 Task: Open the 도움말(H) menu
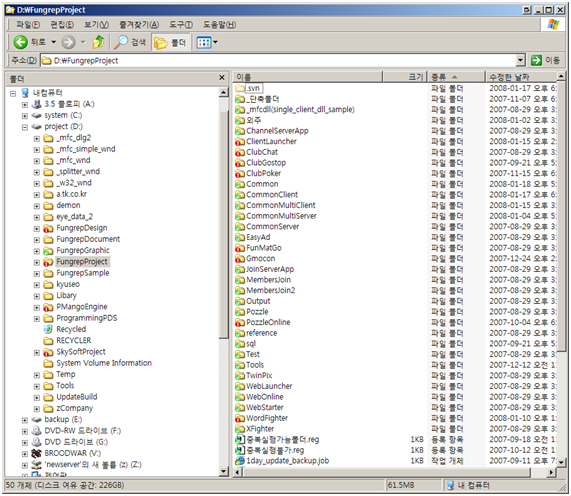(219, 25)
